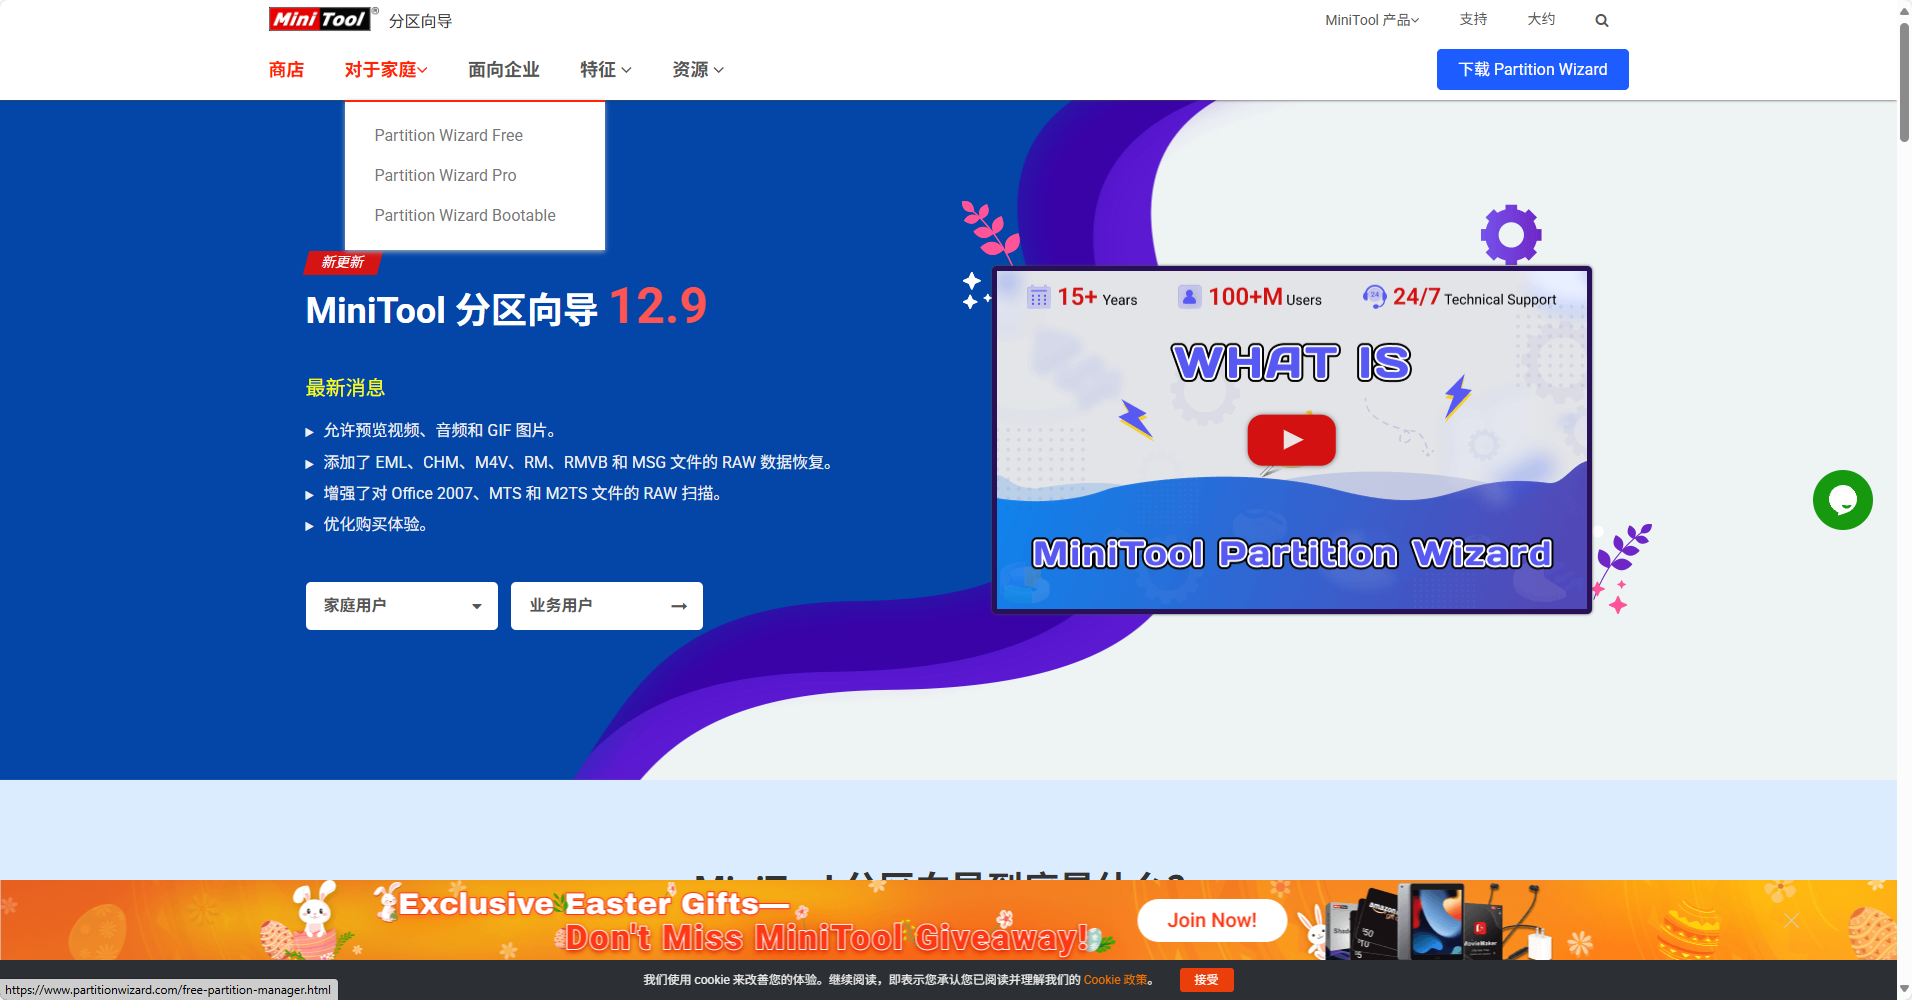Click the page vertical scrollbar thumb
This screenshot has width=1912, height=1000.
pos(1904,82)
